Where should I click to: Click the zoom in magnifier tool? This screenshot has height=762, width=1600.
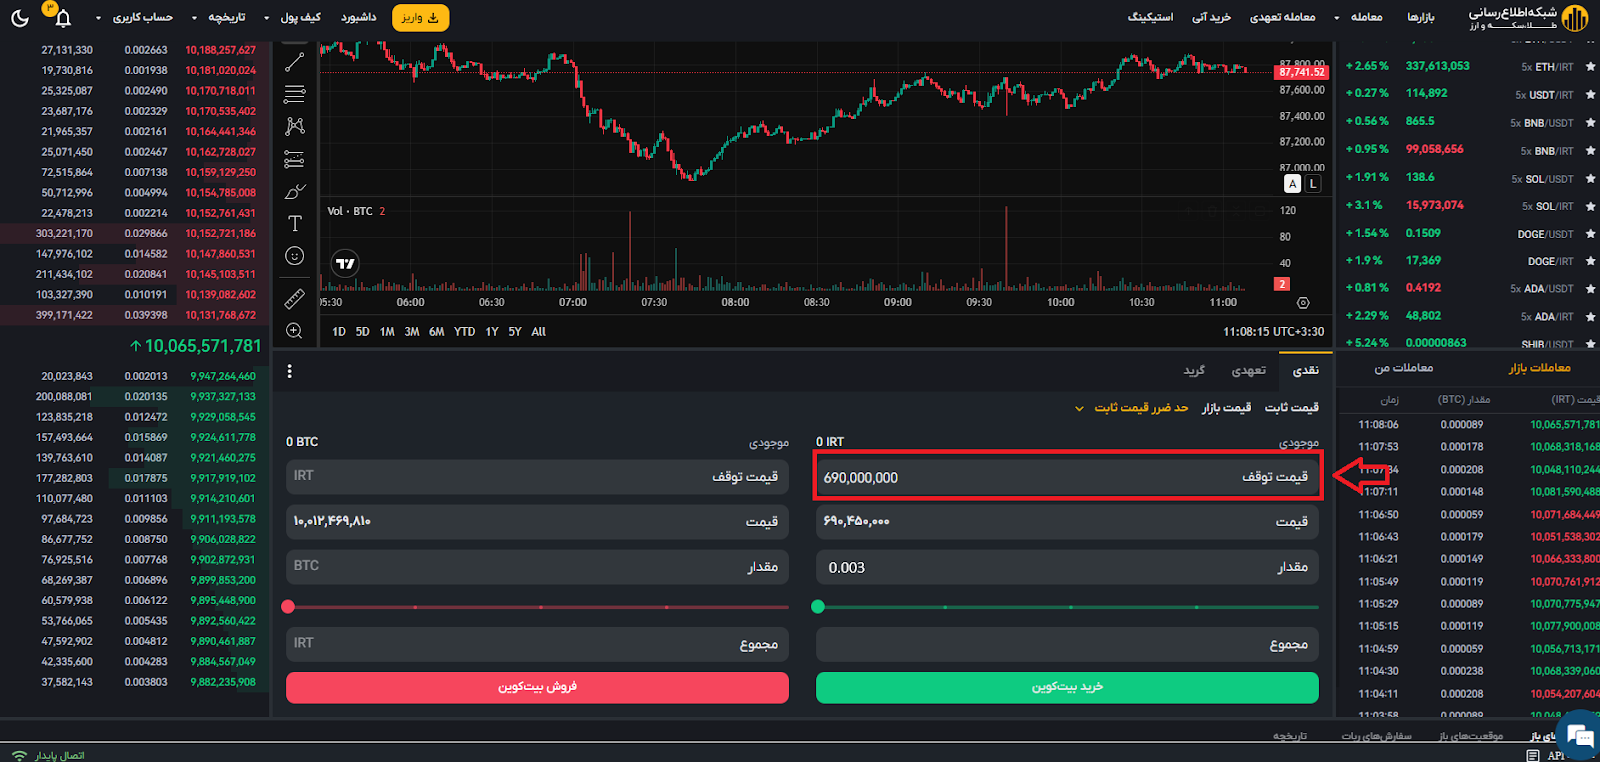(x=294, y=331)
